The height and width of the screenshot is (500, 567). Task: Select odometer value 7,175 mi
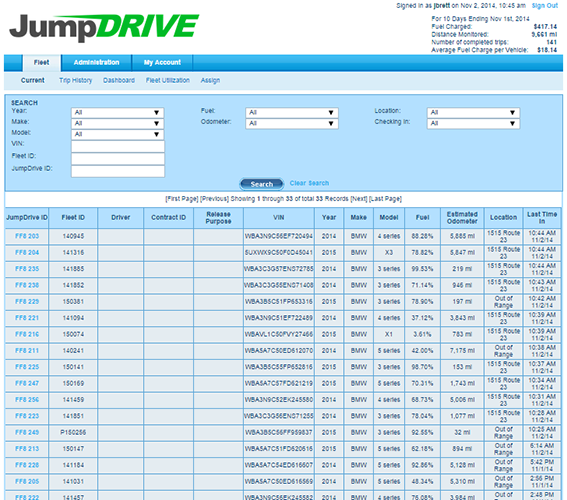[x=462, y=351]
